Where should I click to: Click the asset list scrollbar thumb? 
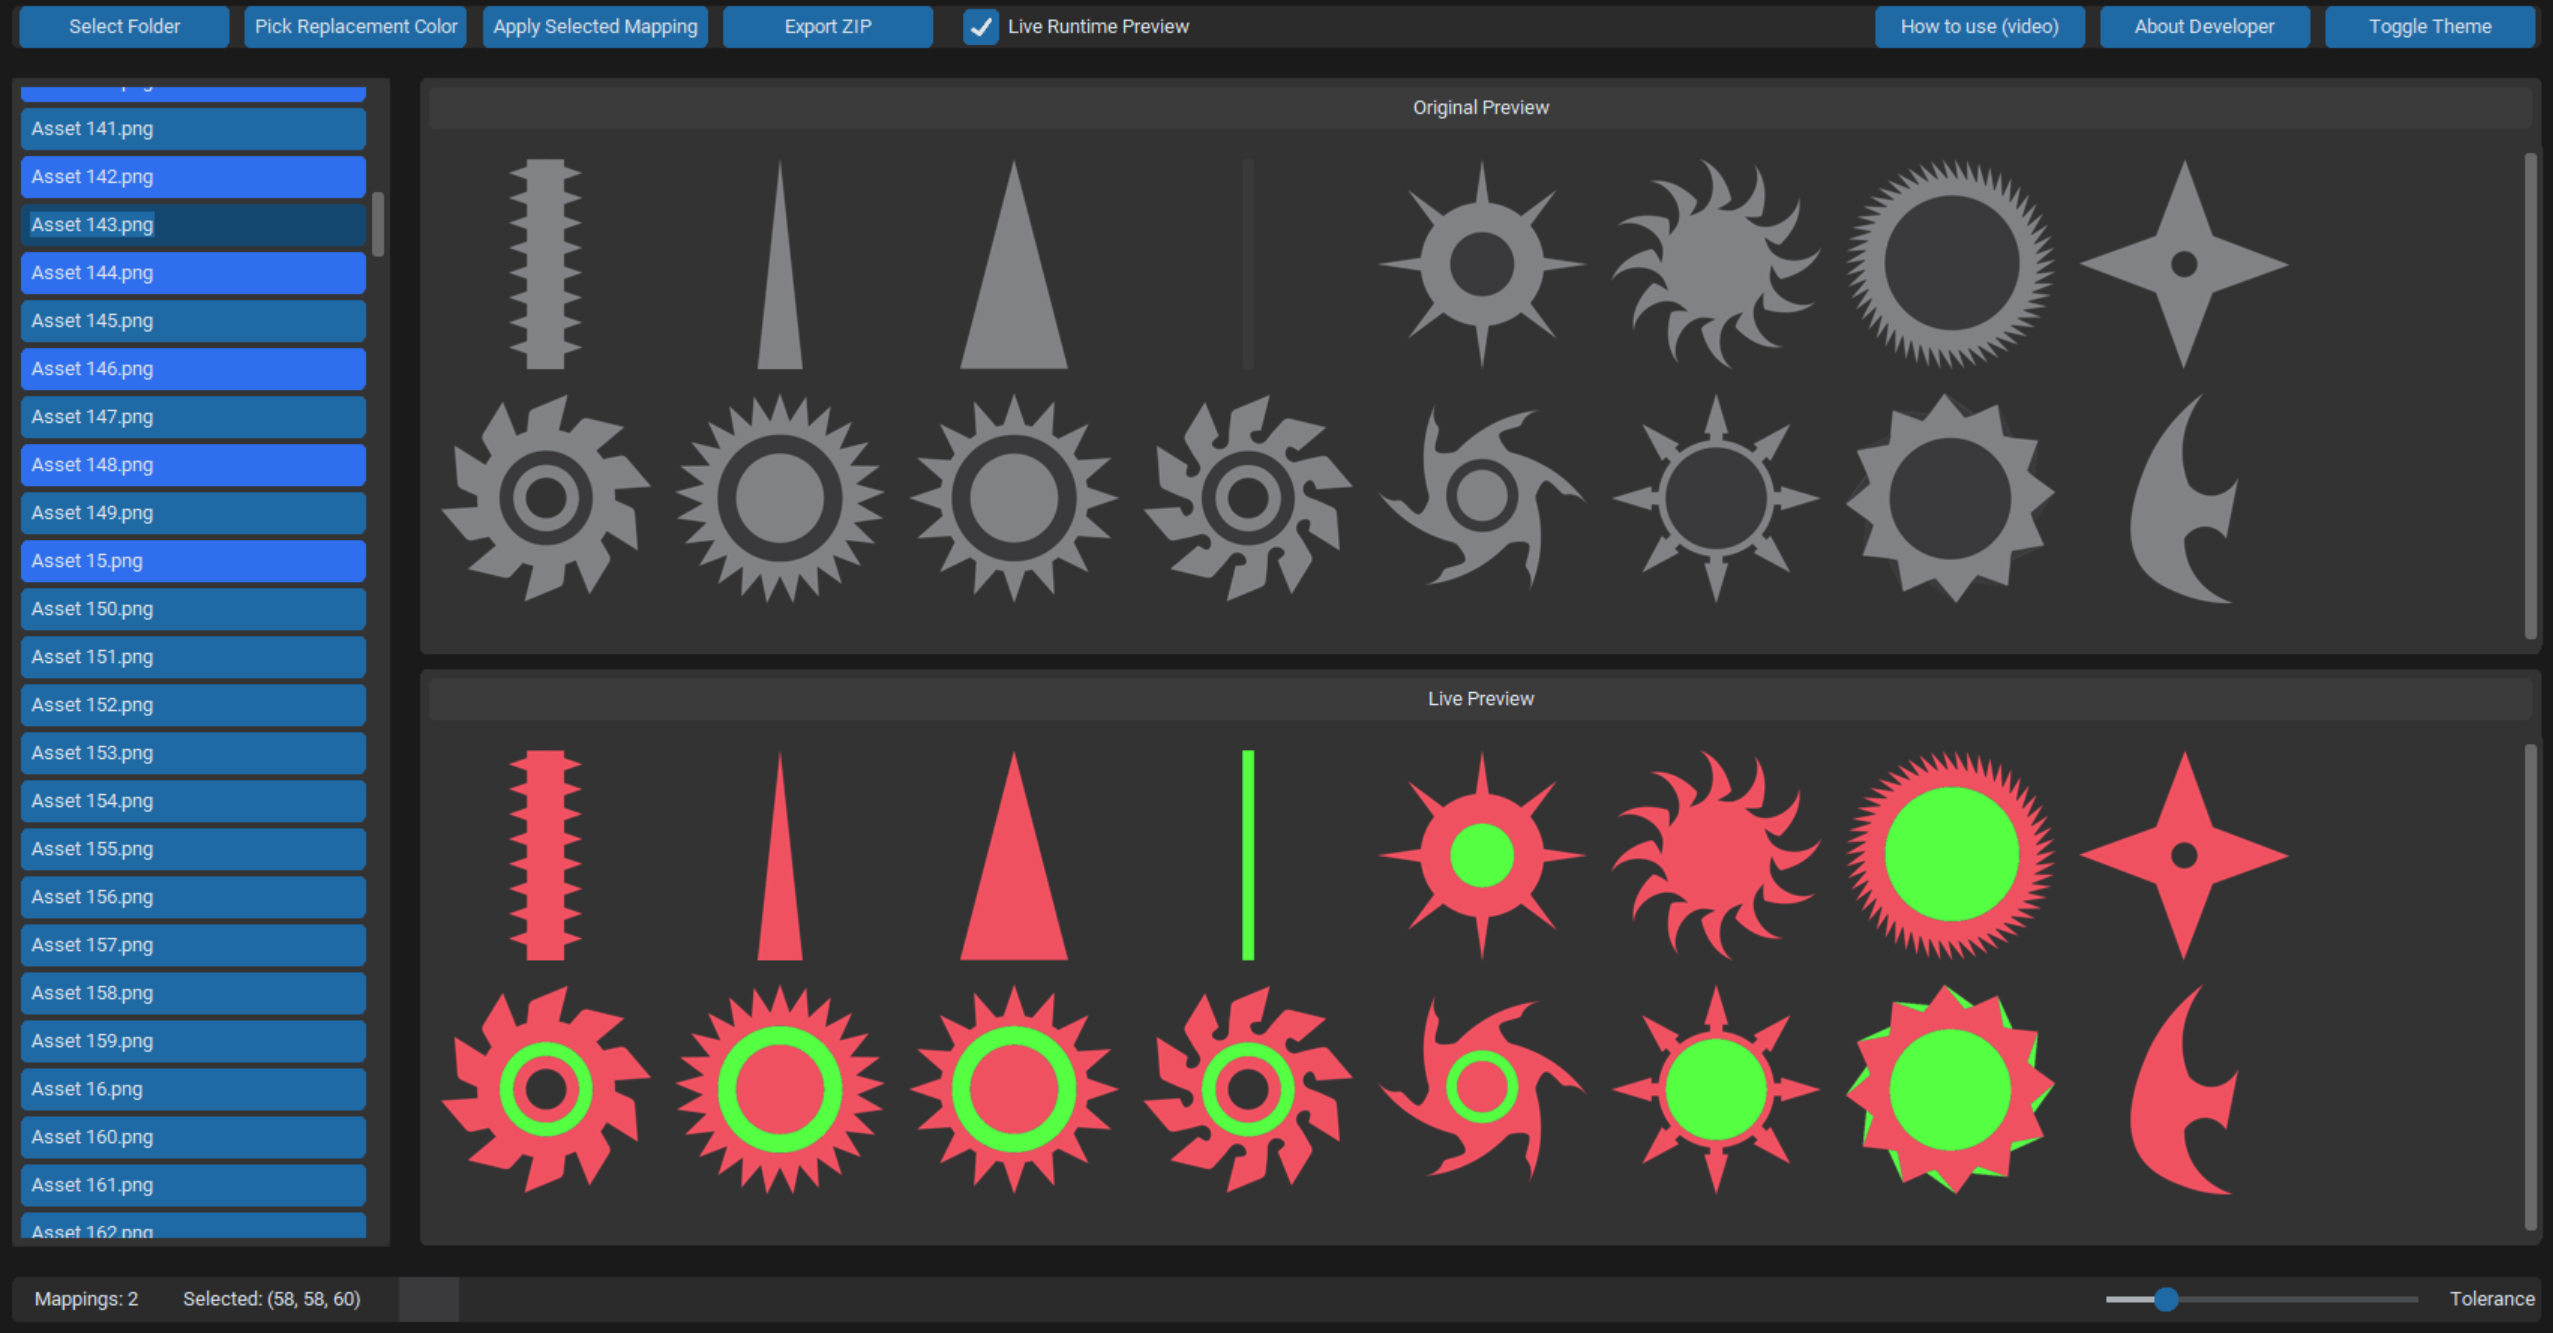tap(378, 224)
